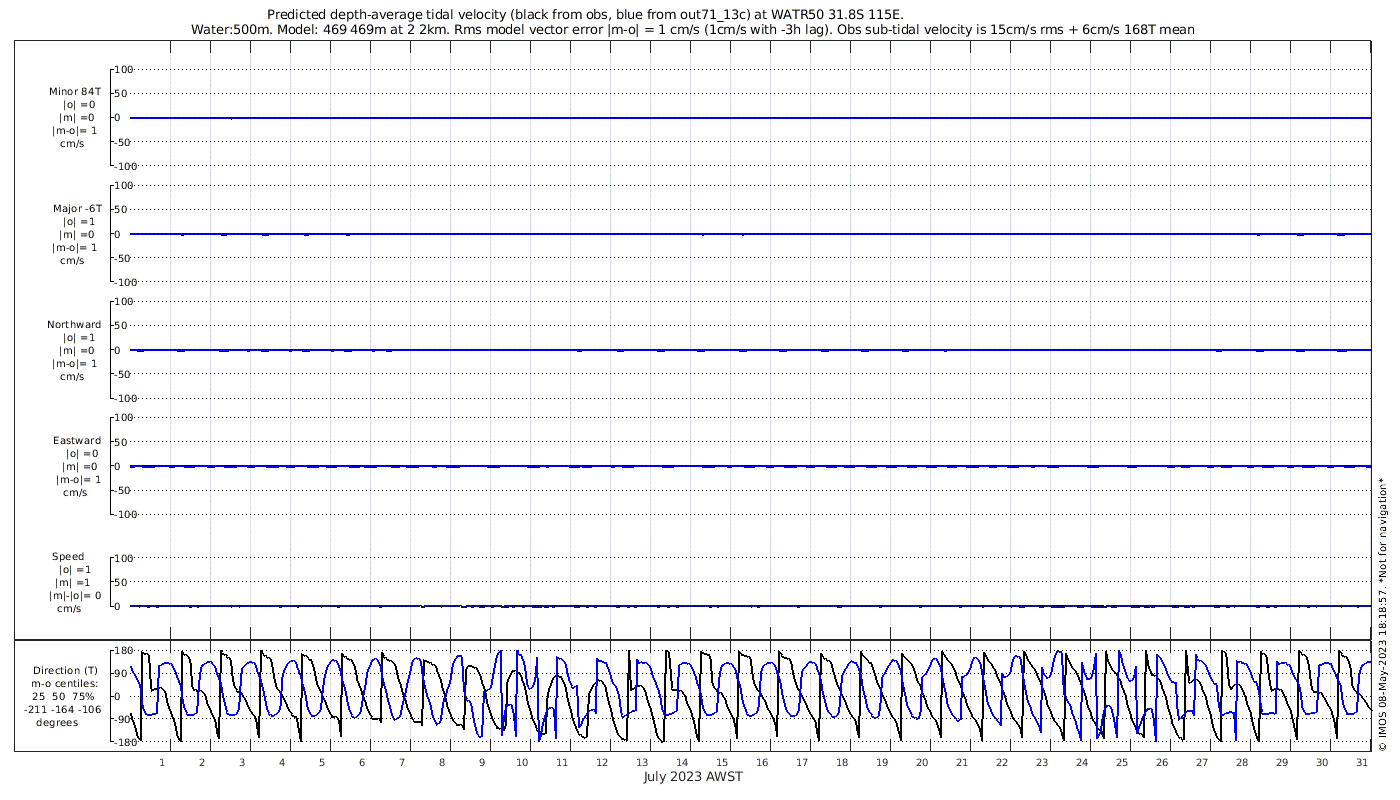This screenshot has height=800, width=1400.
Task: Click day 2 on the x-axis
Action: (x=202, y=762)
